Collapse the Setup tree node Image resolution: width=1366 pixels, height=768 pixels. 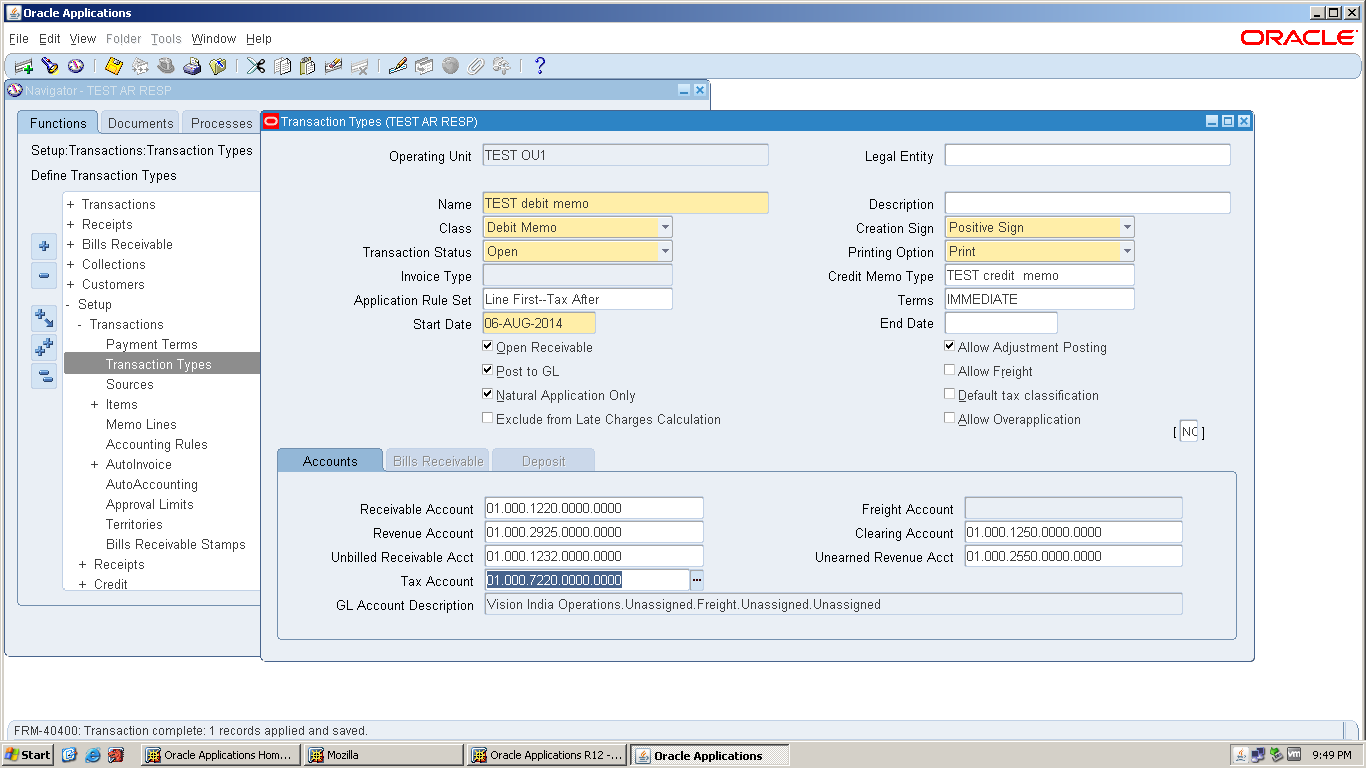[x=68, y=304]
